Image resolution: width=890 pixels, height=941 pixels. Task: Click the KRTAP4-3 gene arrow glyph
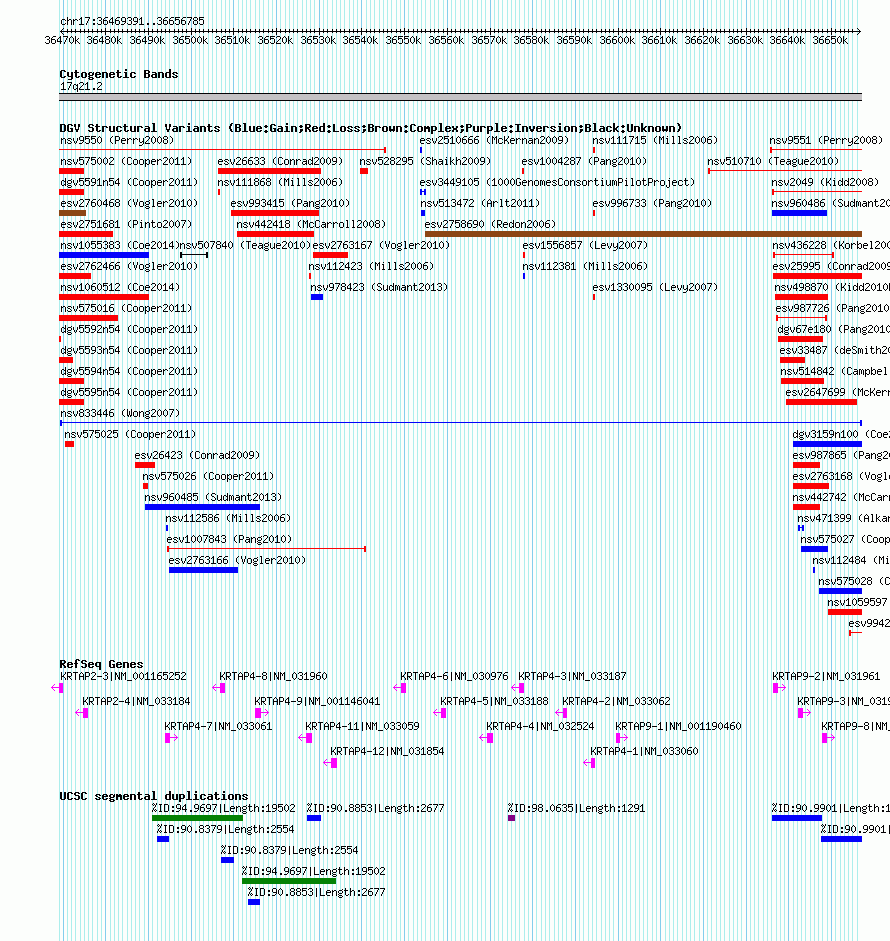tap(518, 688)
